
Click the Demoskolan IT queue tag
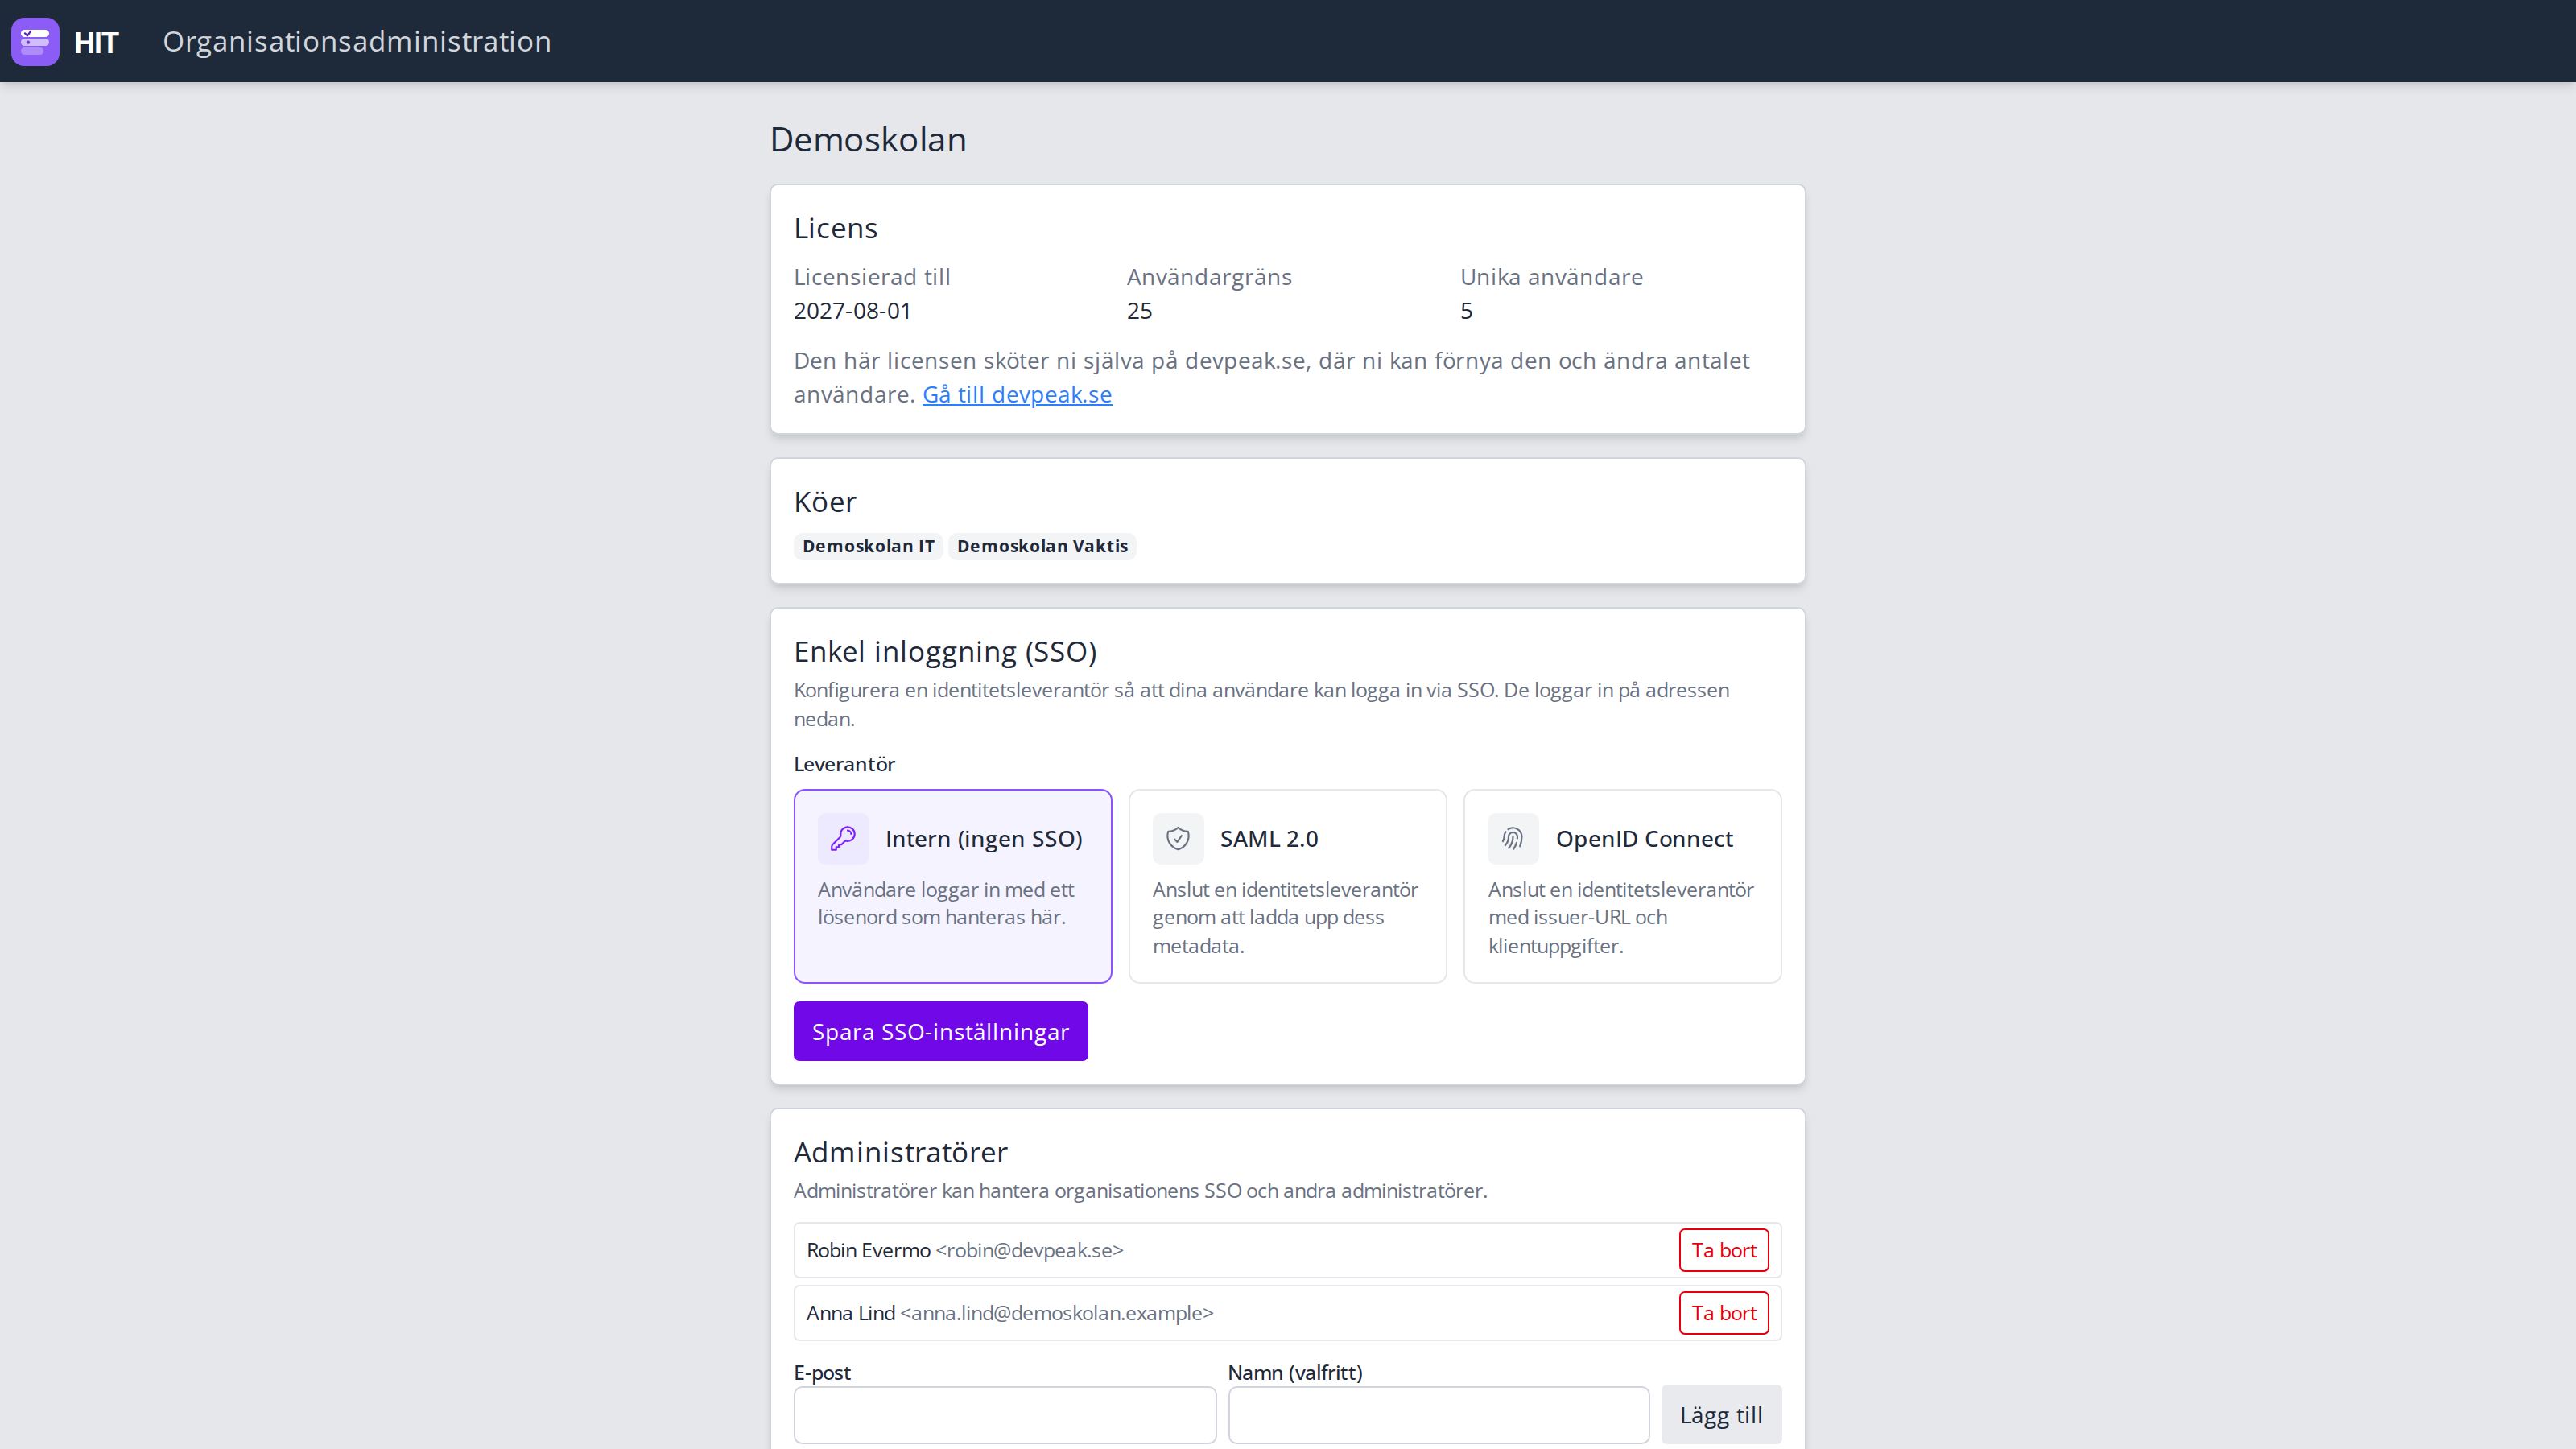[868, 546]
